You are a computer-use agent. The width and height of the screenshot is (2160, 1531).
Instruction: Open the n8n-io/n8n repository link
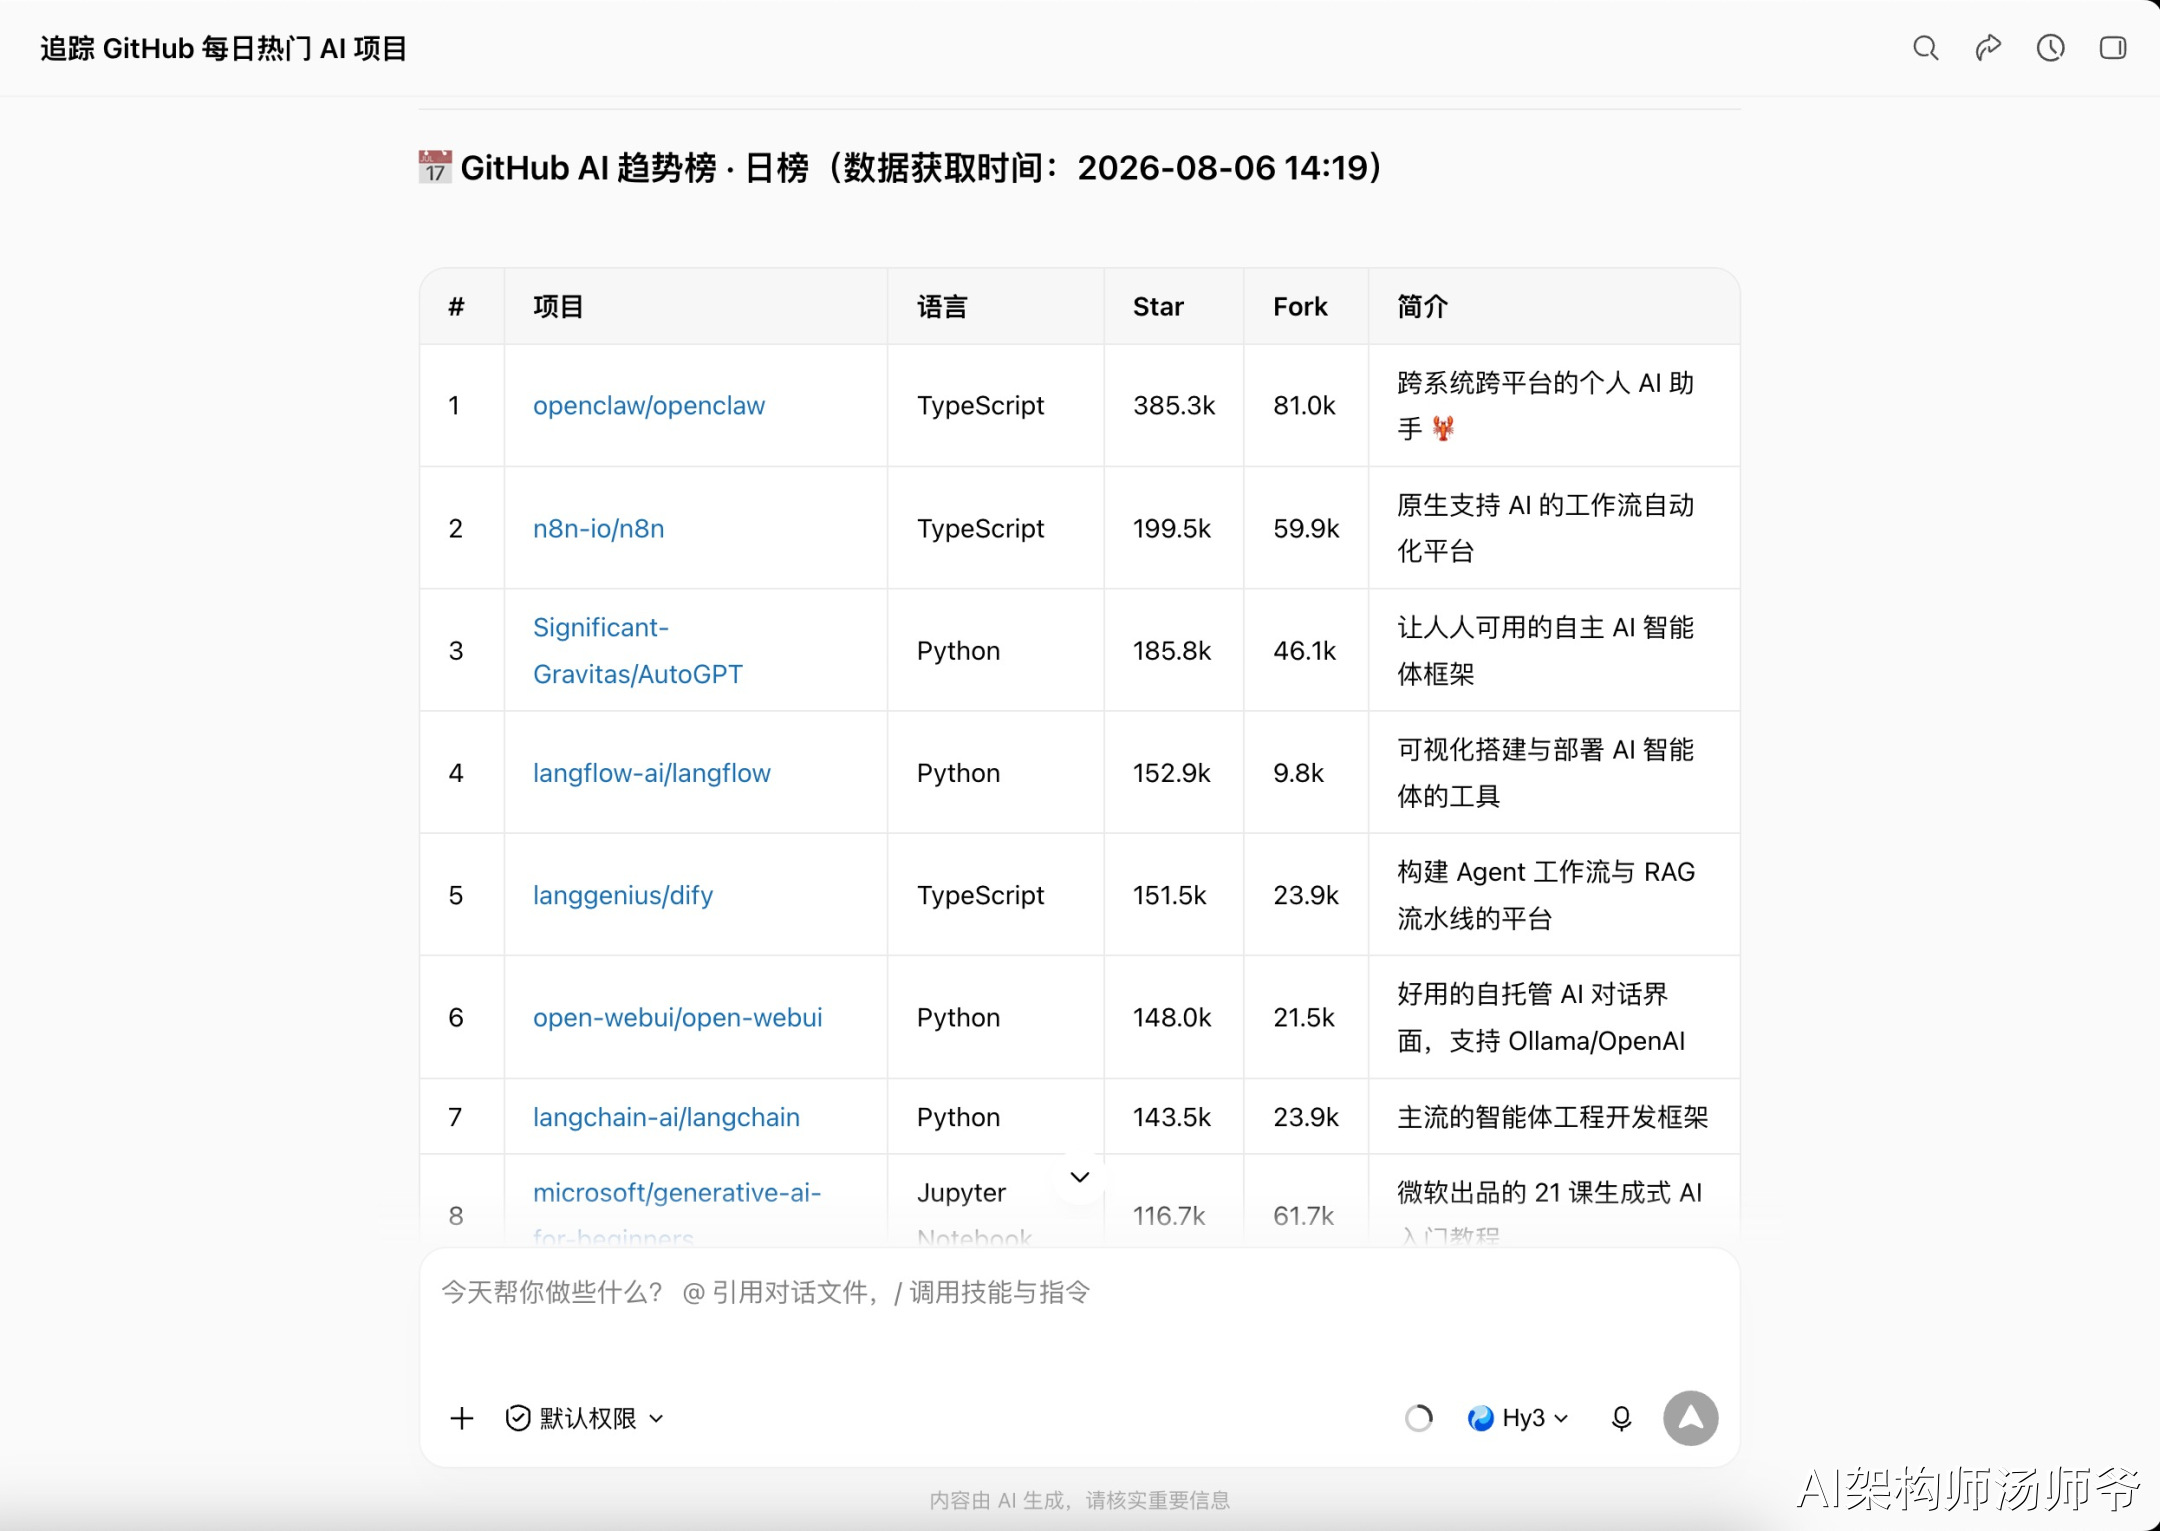tap(598, 528)
